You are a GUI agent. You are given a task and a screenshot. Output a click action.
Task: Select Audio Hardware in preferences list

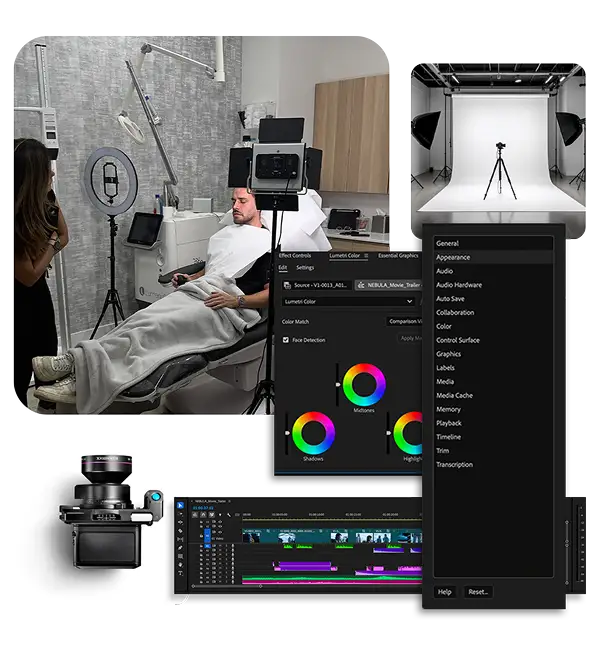[x=459, y=285]
